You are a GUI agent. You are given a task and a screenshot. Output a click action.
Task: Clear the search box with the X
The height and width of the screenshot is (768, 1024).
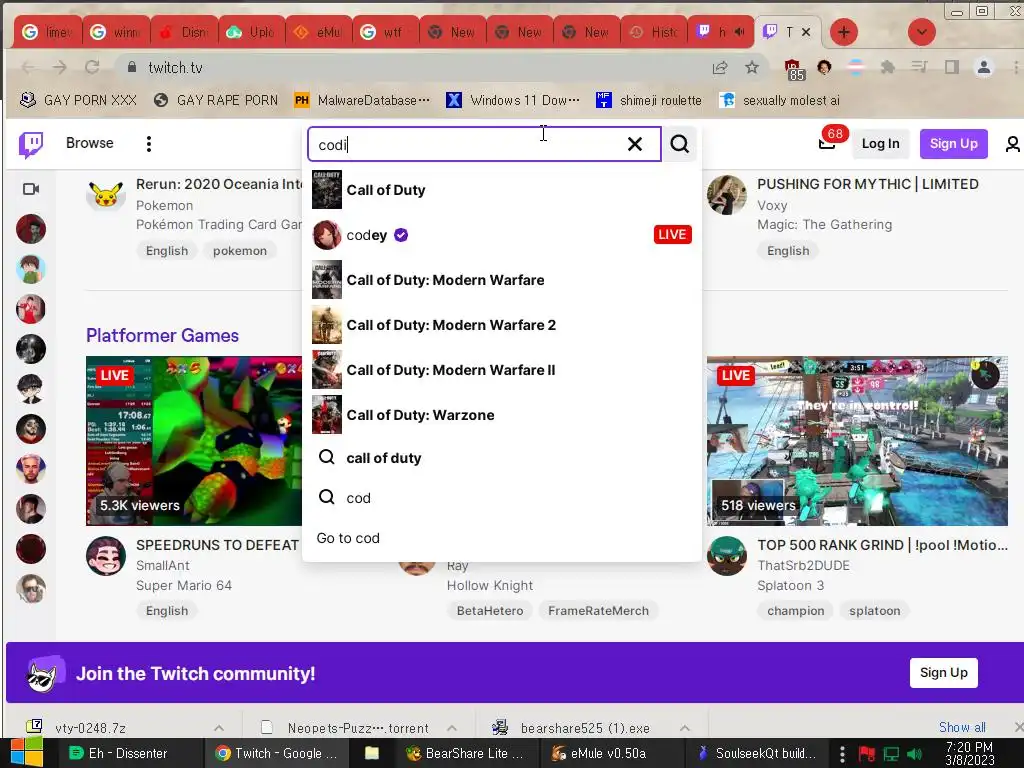pyautogui.click(x=634, y=144)
